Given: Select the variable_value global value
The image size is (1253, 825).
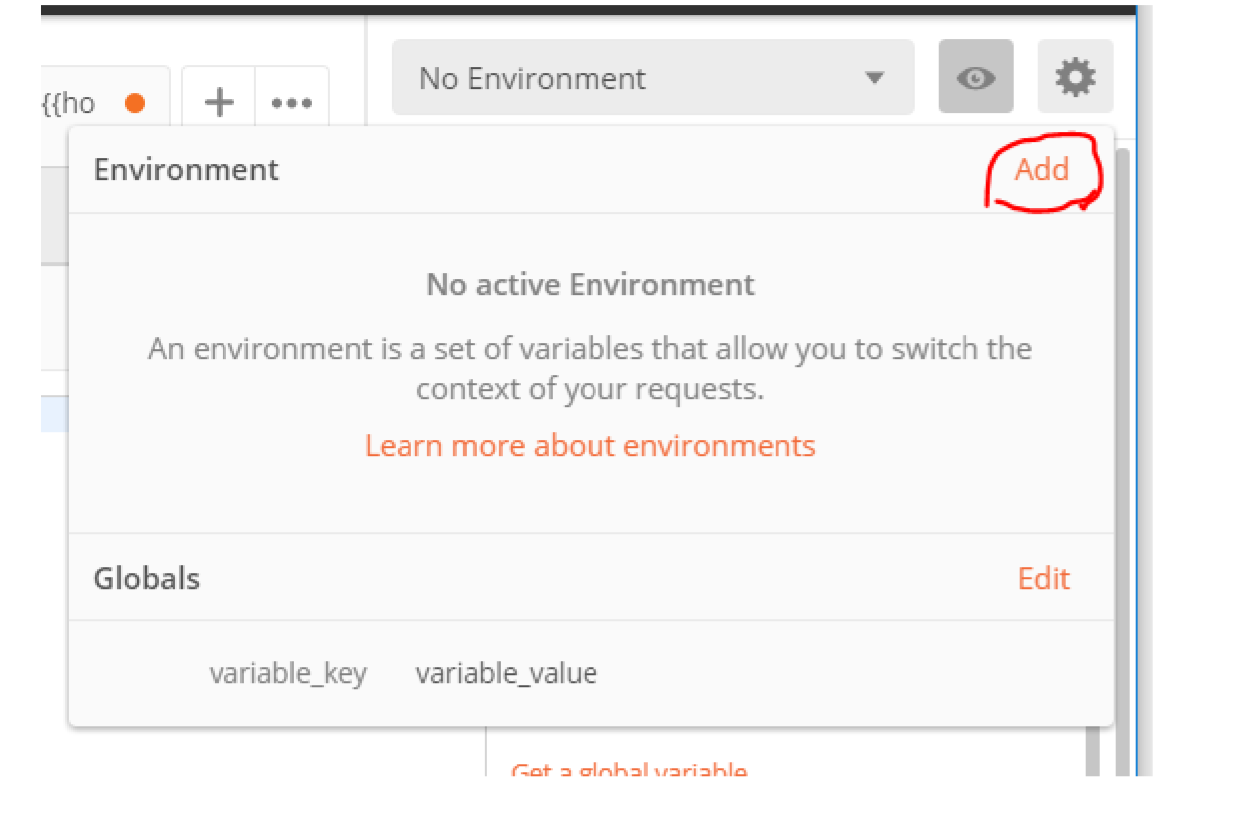Looking at the screenshot, I should [506, 673].
